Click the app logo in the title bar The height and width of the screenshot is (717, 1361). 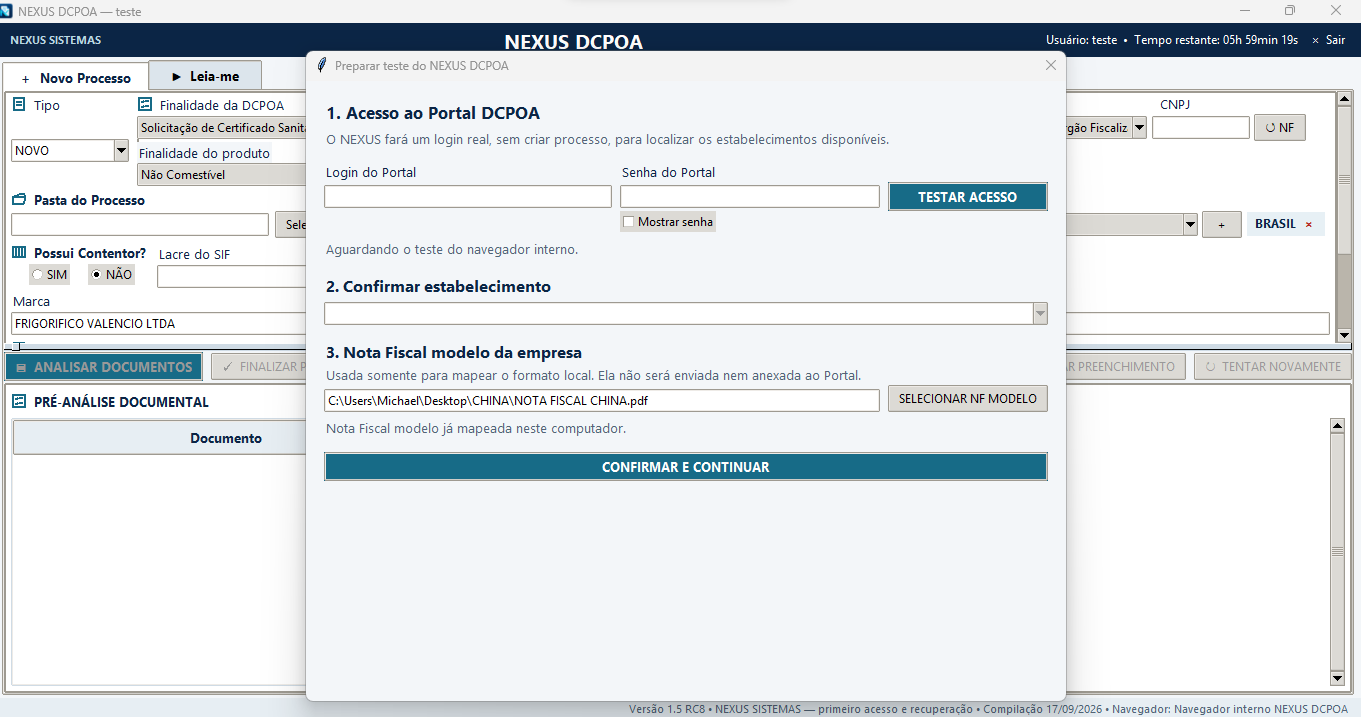tap(7, 11)
